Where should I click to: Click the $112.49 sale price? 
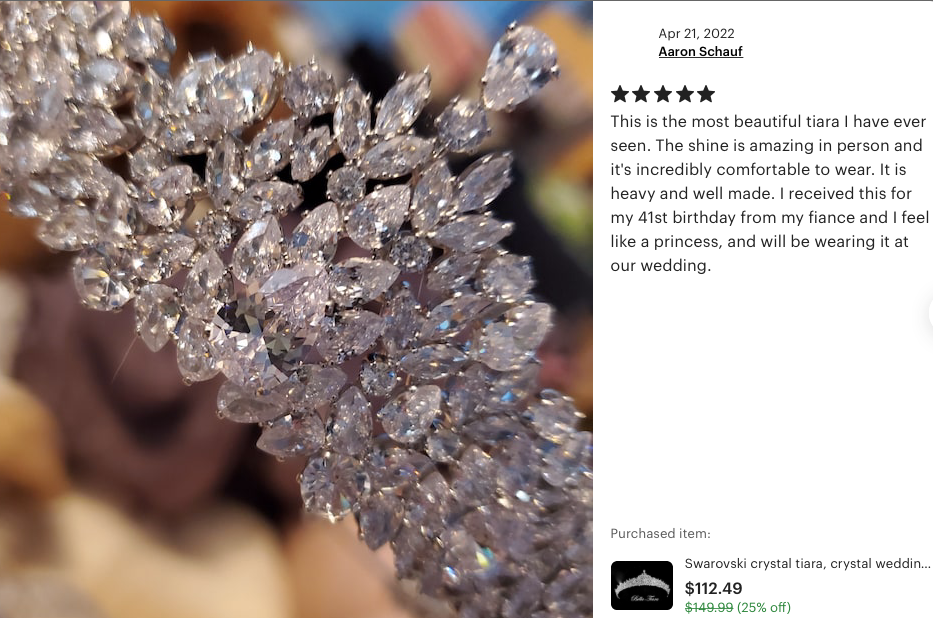point(713,588)
